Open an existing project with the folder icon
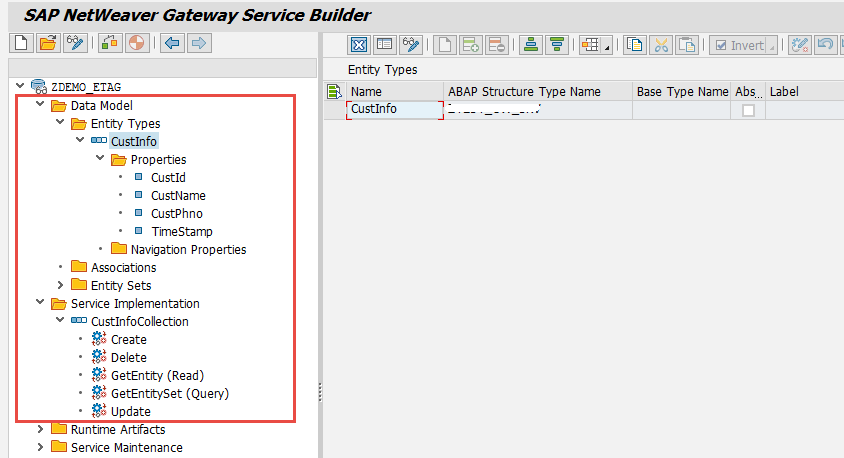The height and width of the screenshot is (458, 844). click(x=48, y=43)
